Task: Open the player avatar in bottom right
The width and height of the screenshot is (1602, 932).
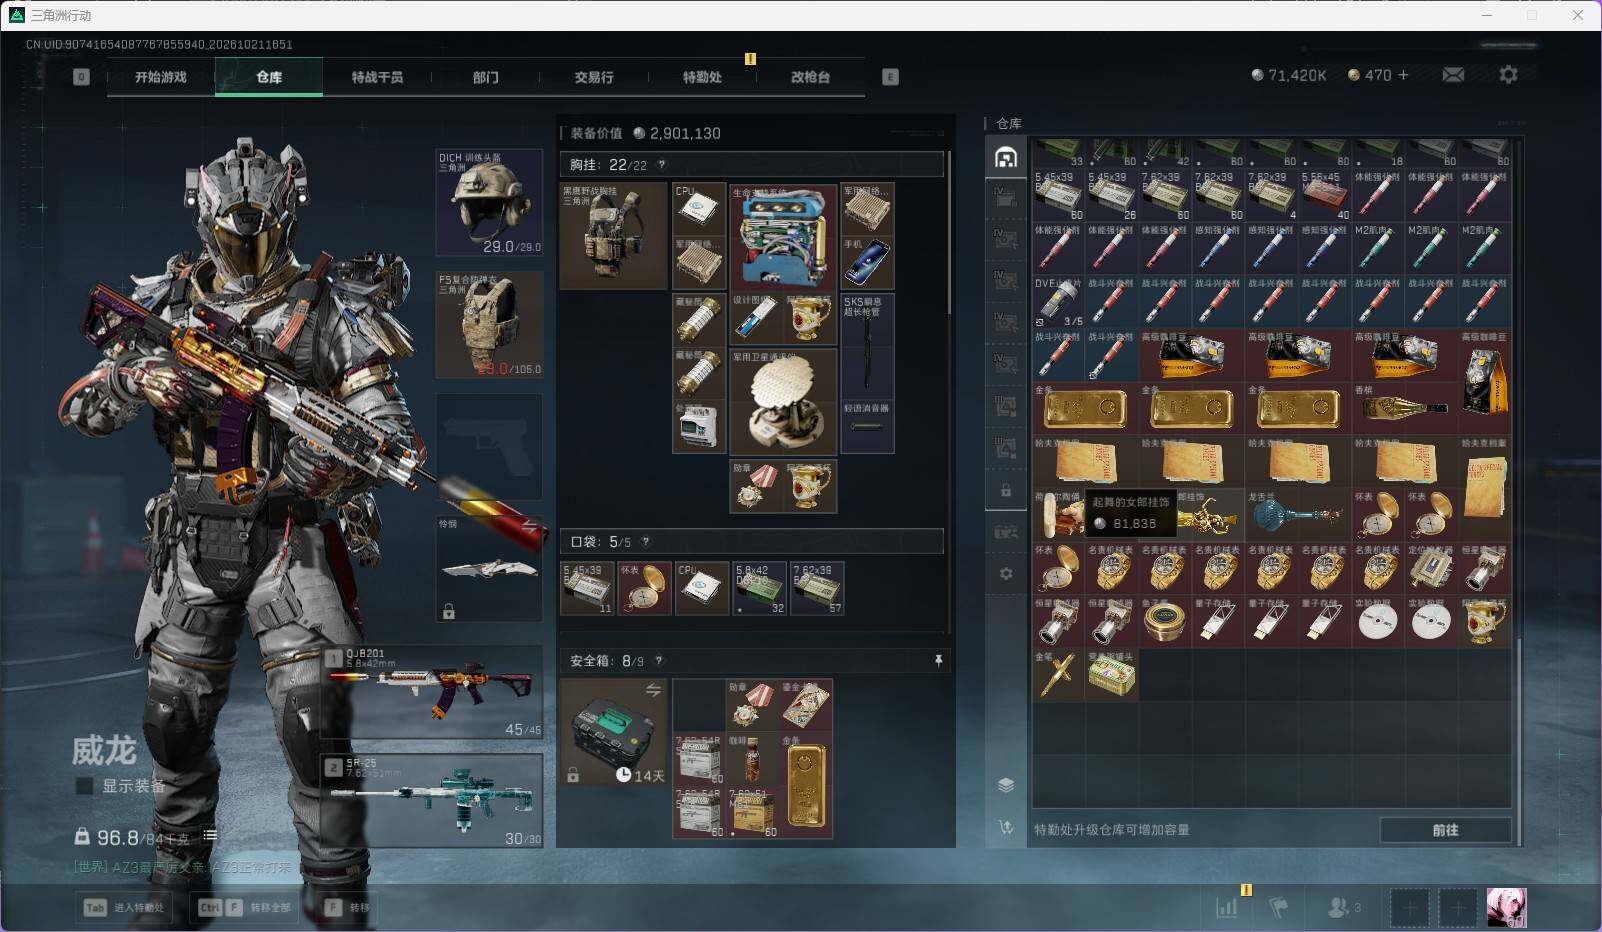Action: [1506, 907]
